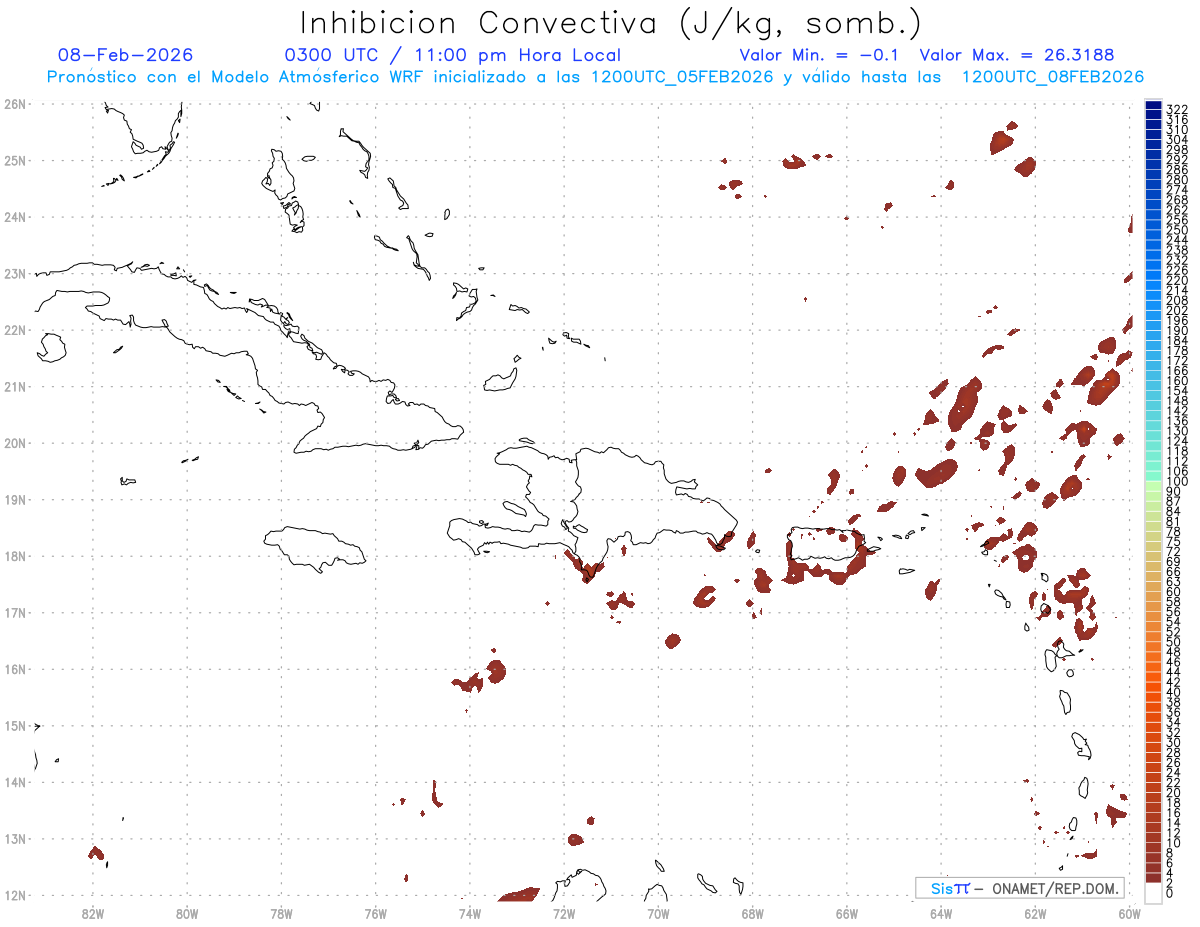This screenshot has width=1200, height=927.
Task: Click the 70W longitude axis label
Action: 658,913
